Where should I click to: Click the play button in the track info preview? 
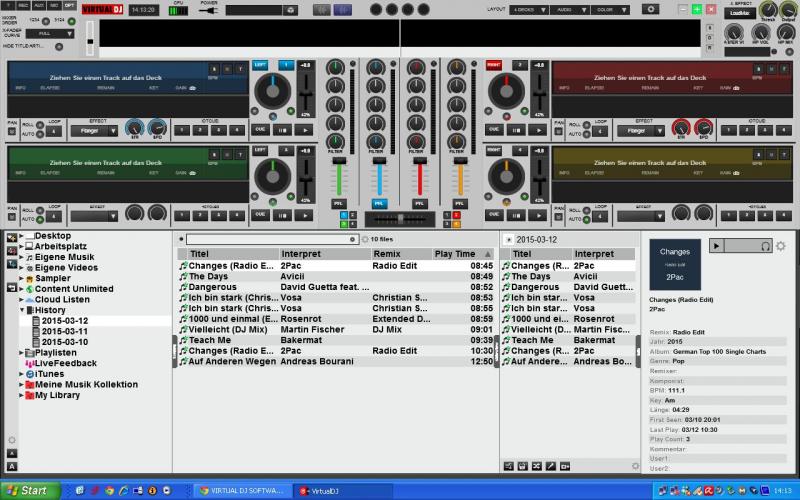click(x=716, y=246)
